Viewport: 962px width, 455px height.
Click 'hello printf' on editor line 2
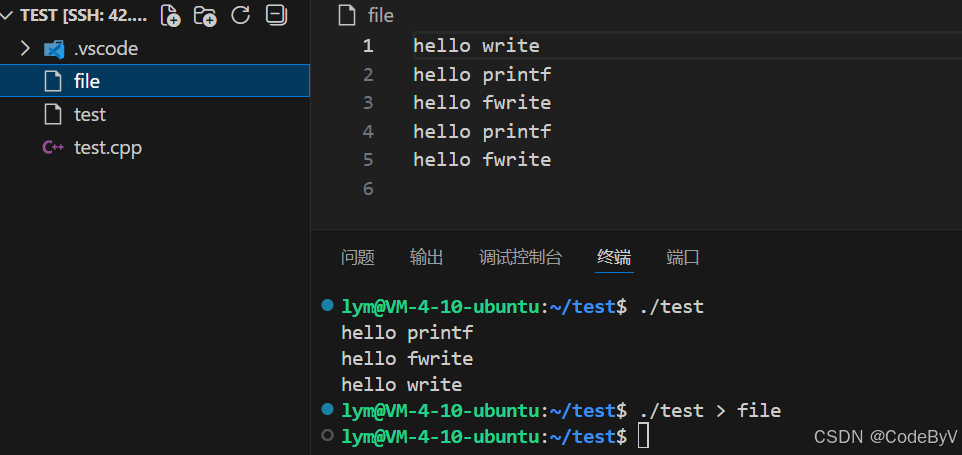click(x=482, y=75)
